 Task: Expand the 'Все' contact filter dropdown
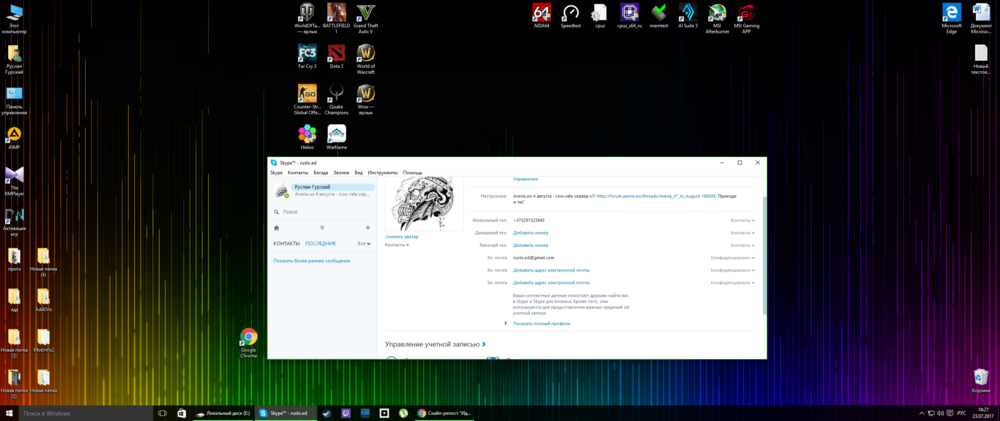(x=364, y=243)
